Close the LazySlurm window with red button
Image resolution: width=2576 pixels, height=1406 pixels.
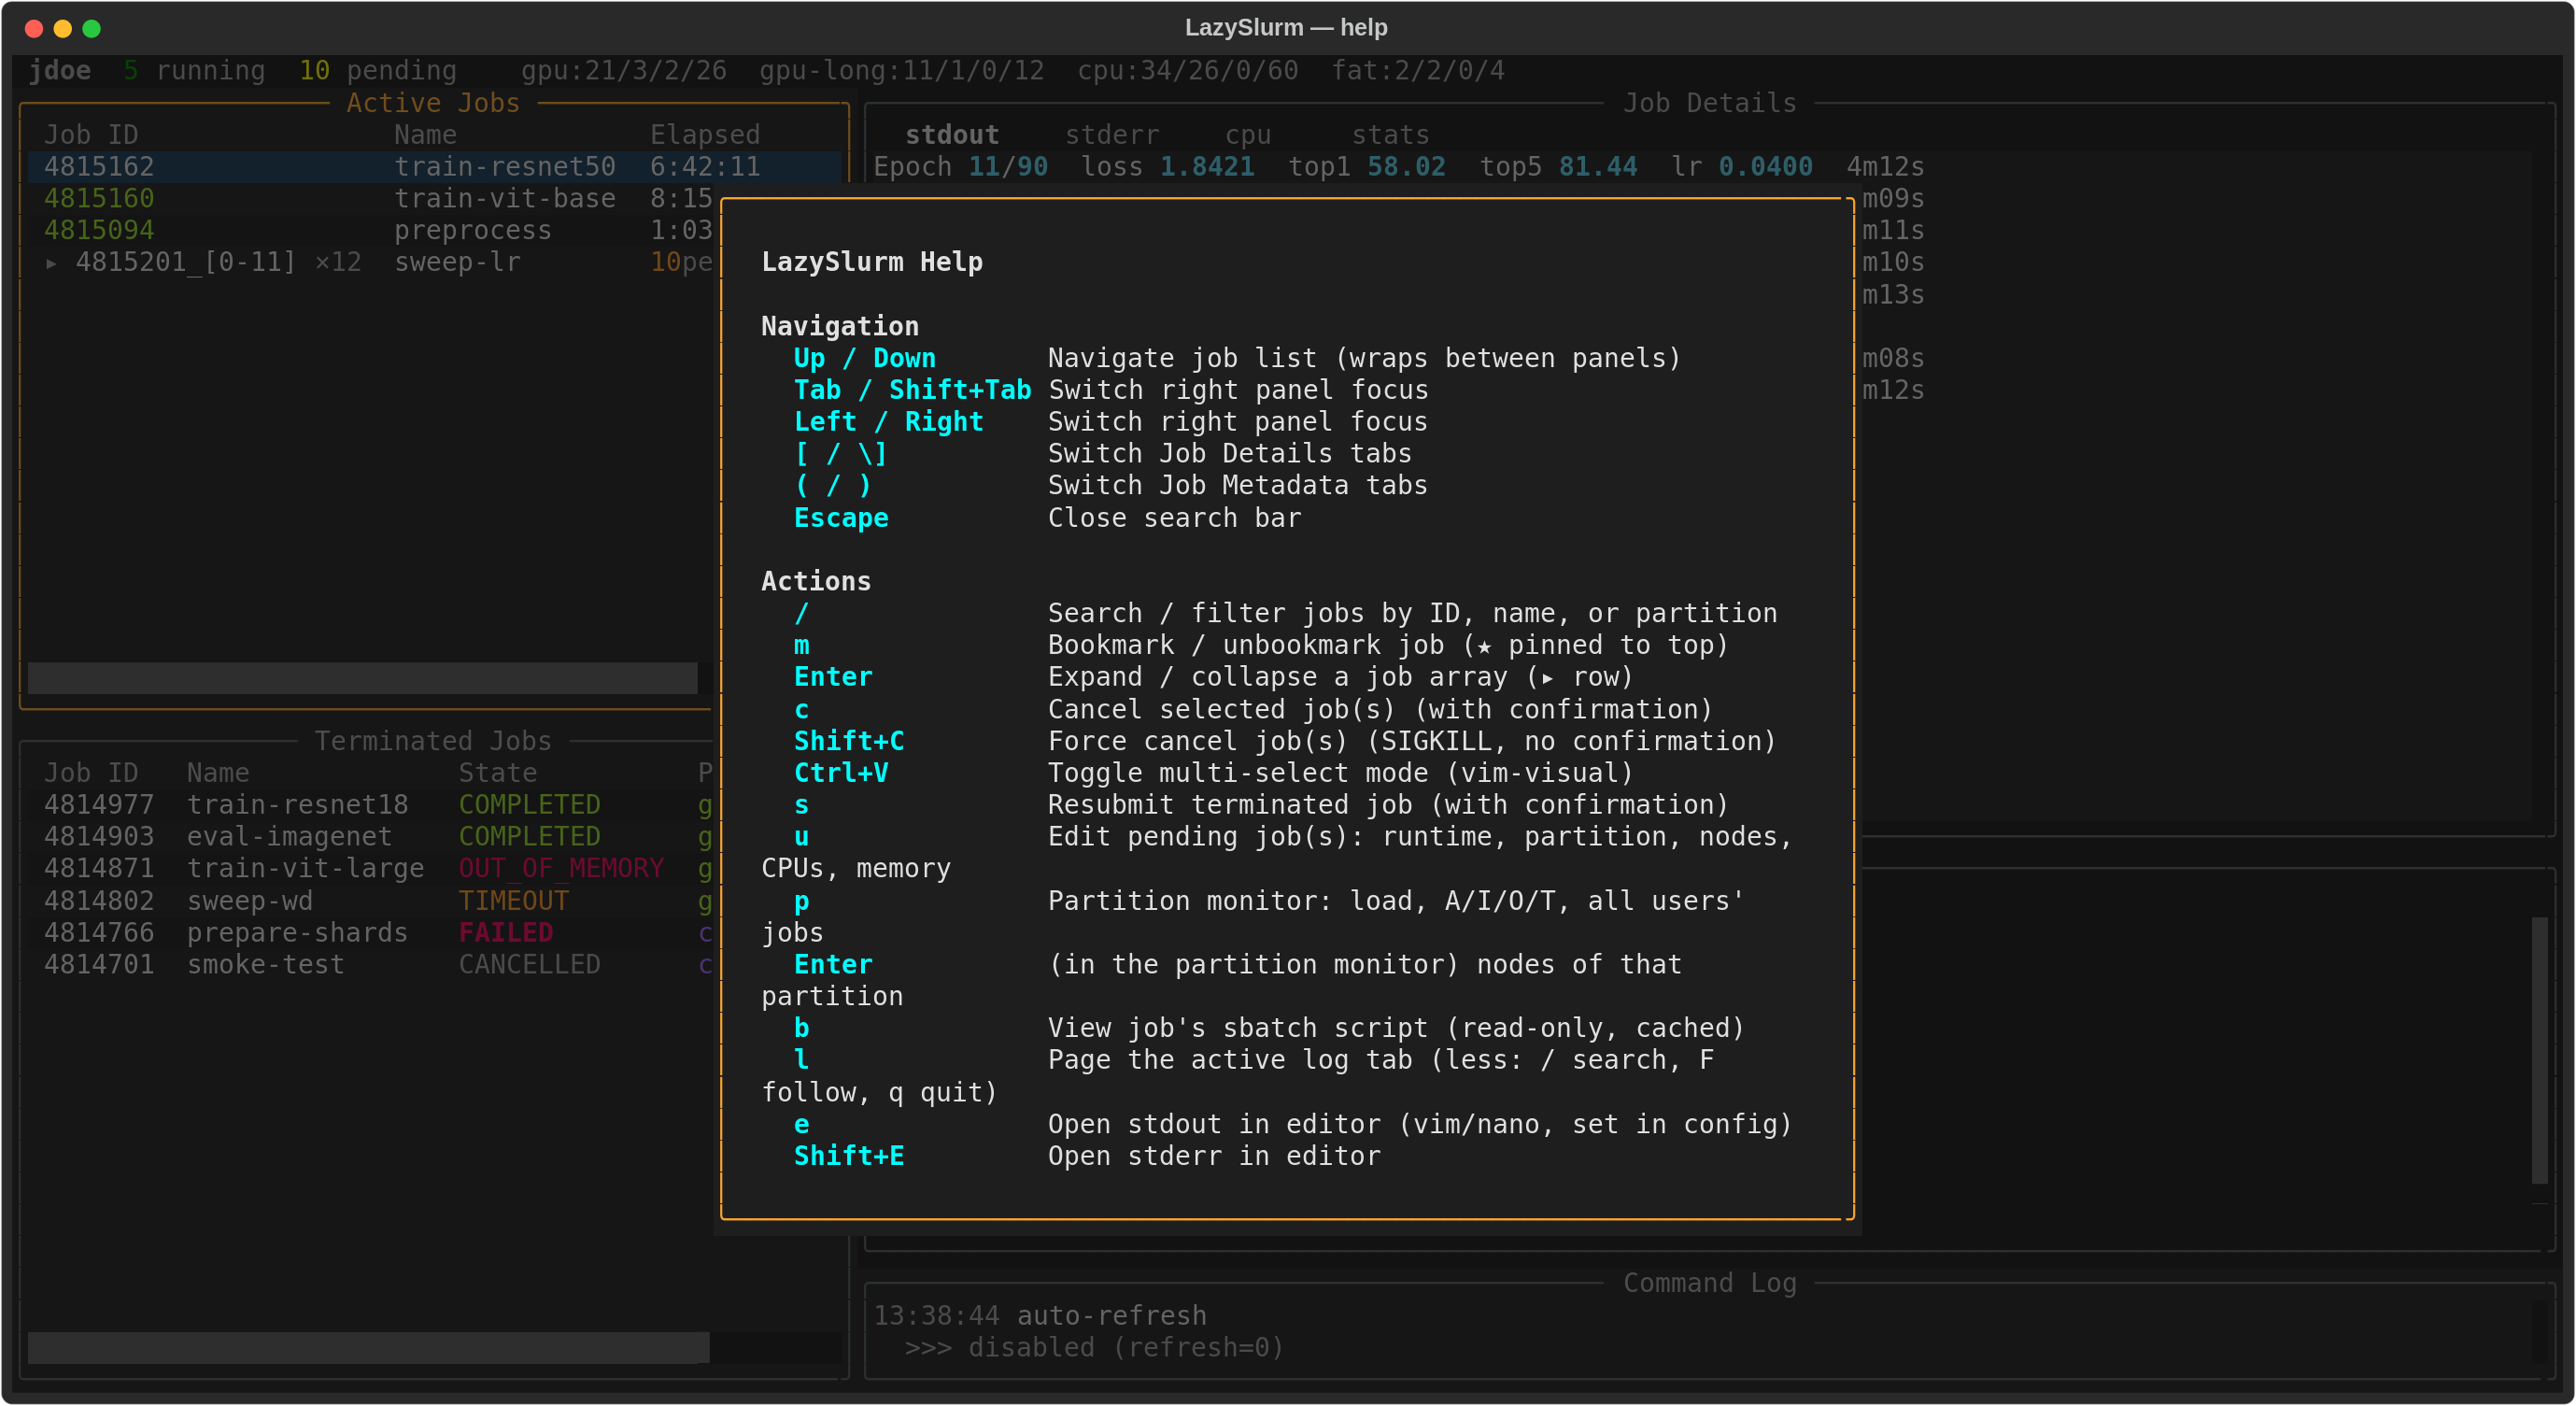click(x=34, y=29)
